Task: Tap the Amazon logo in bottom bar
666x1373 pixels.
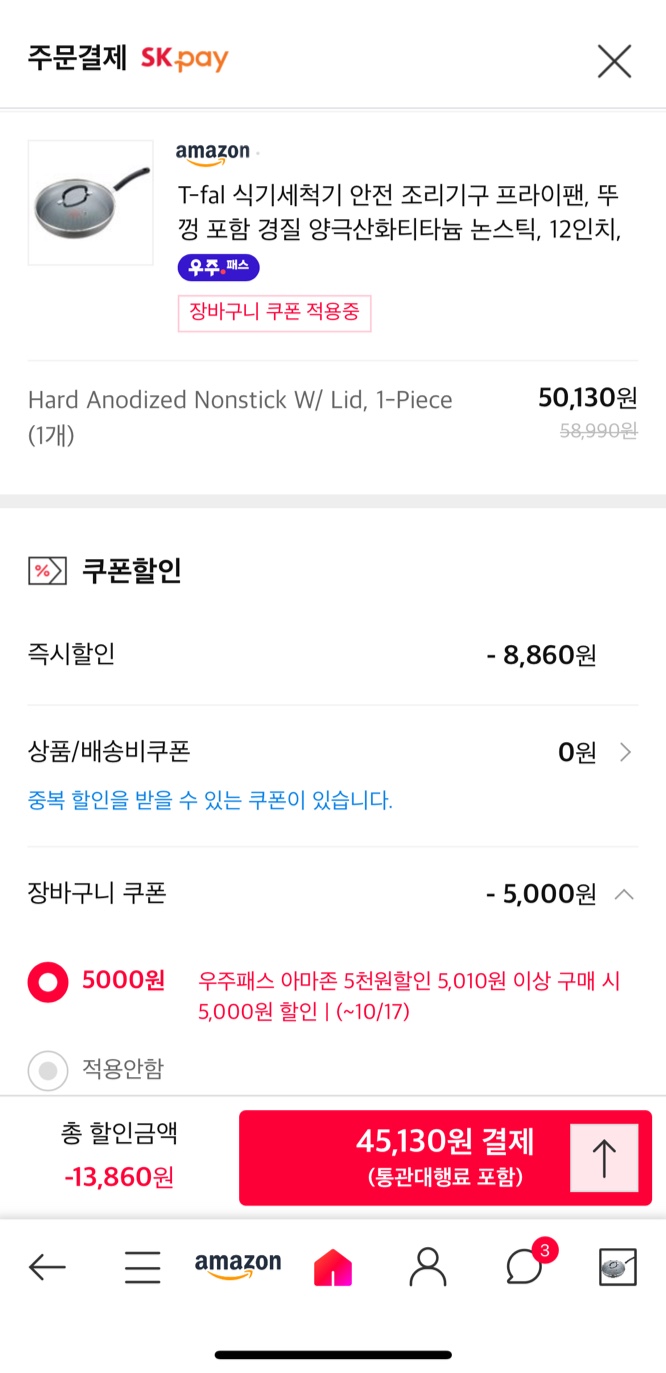Action: (x=238, y=1265)
